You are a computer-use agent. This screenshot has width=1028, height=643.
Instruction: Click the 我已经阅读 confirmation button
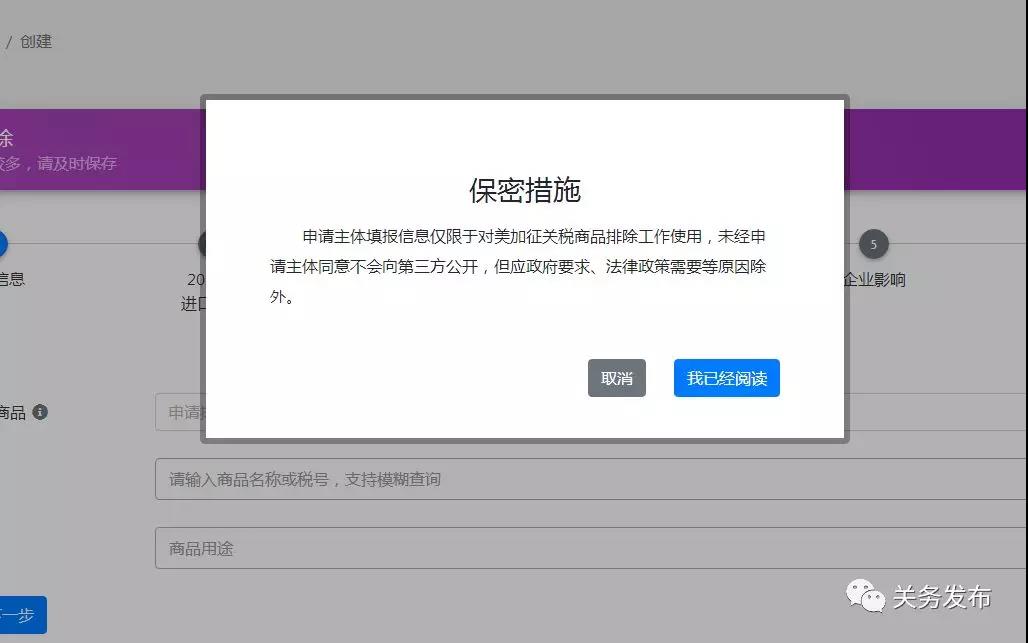coord(726,378)
